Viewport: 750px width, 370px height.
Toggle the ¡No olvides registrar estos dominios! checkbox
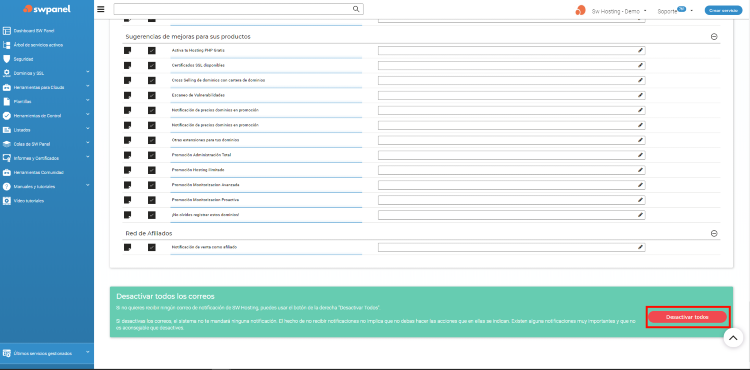pos(152,215)
